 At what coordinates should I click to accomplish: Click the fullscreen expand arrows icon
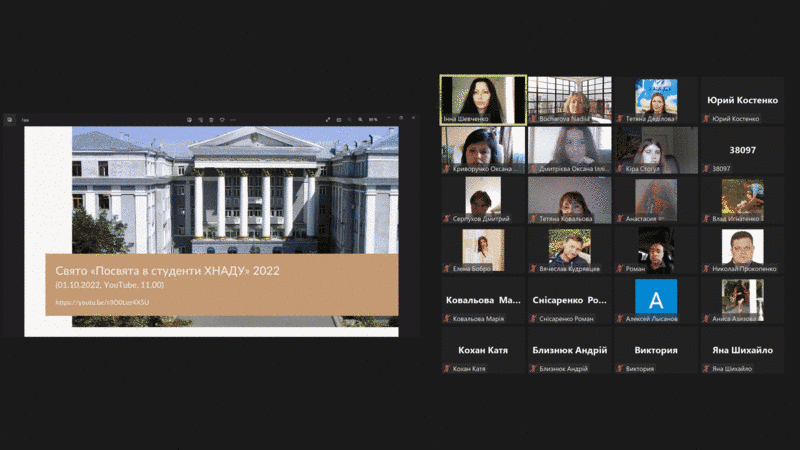click(x=328, y=119)
